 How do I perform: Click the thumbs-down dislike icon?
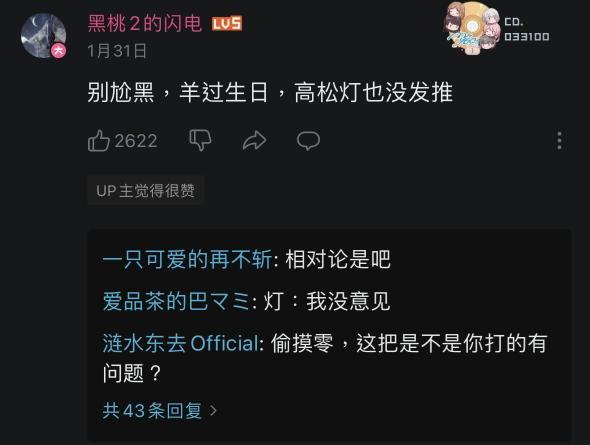pos(200,140)
